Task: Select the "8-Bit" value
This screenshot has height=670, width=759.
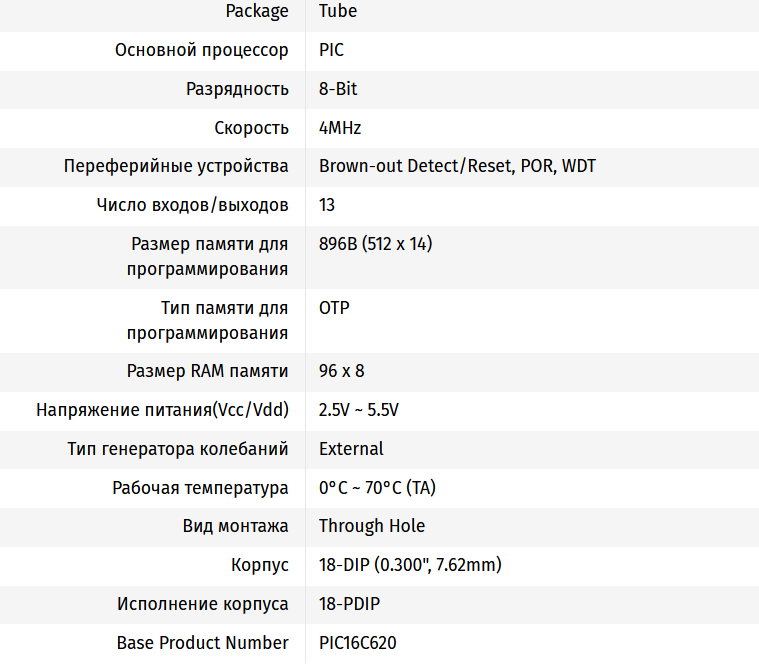Action: pyautogui.click(x=338, y=89)
